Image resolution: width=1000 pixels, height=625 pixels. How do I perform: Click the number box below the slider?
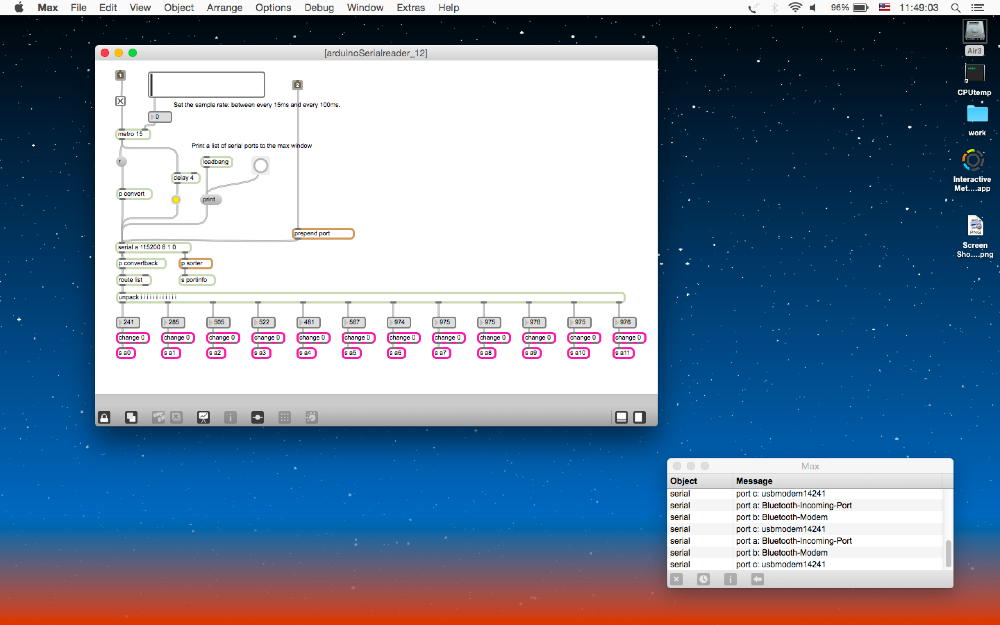tap(159, 117)
